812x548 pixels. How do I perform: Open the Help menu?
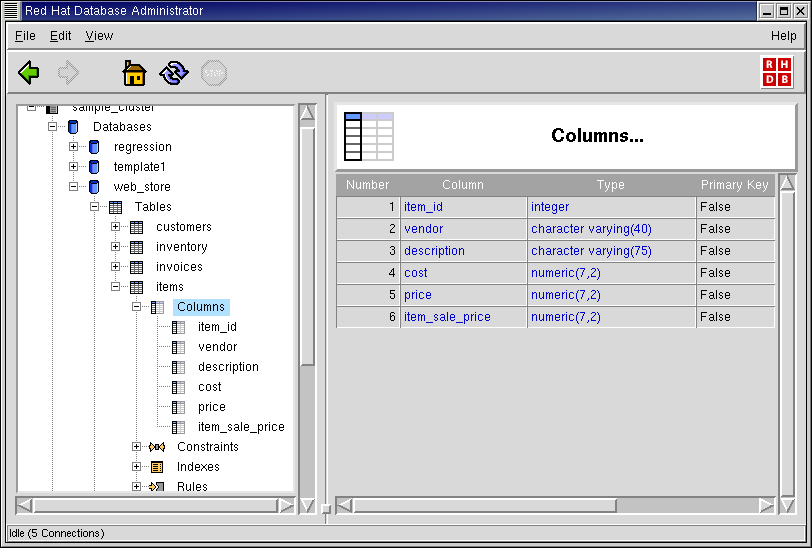(x=783, y=35)
